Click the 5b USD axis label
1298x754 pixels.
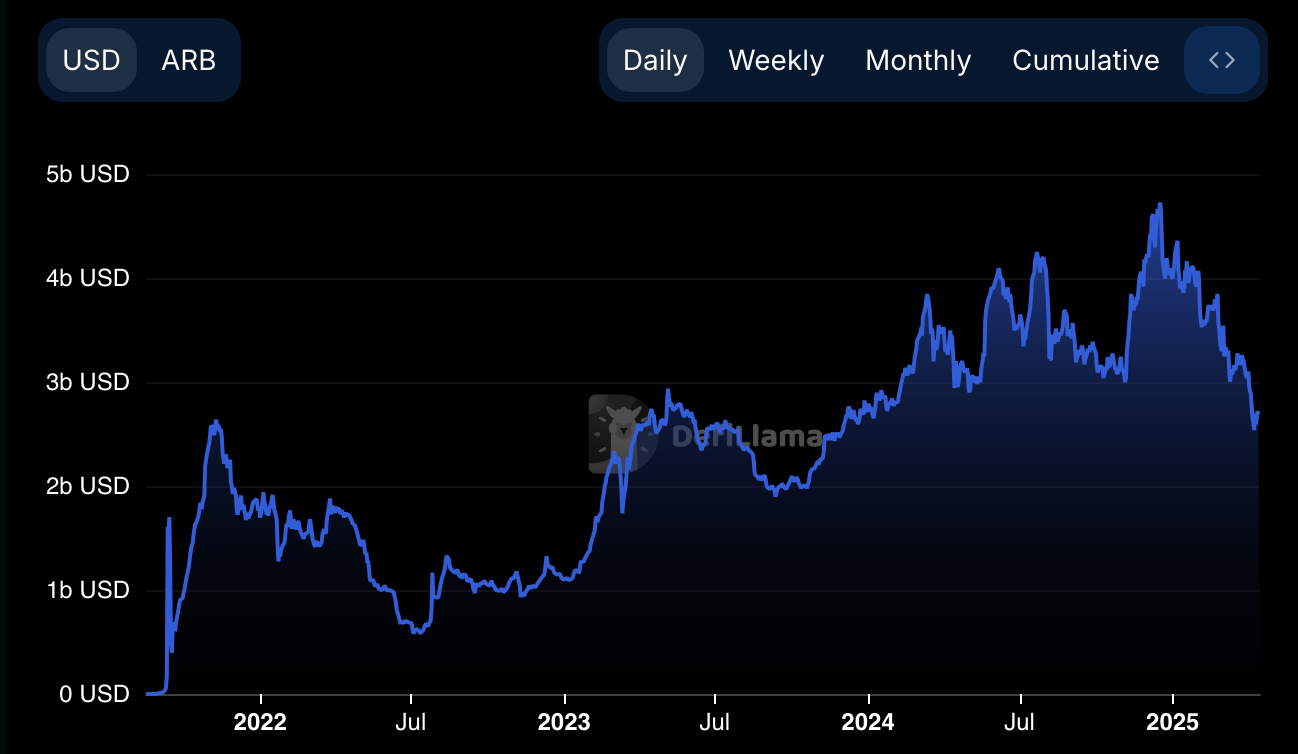pos(89,174)
